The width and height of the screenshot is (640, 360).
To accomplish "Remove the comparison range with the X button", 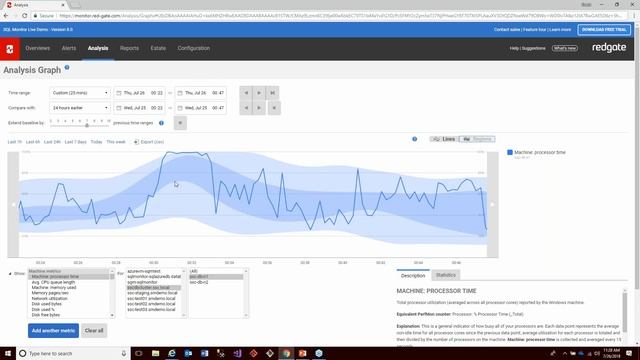I will tap(274, 108).
